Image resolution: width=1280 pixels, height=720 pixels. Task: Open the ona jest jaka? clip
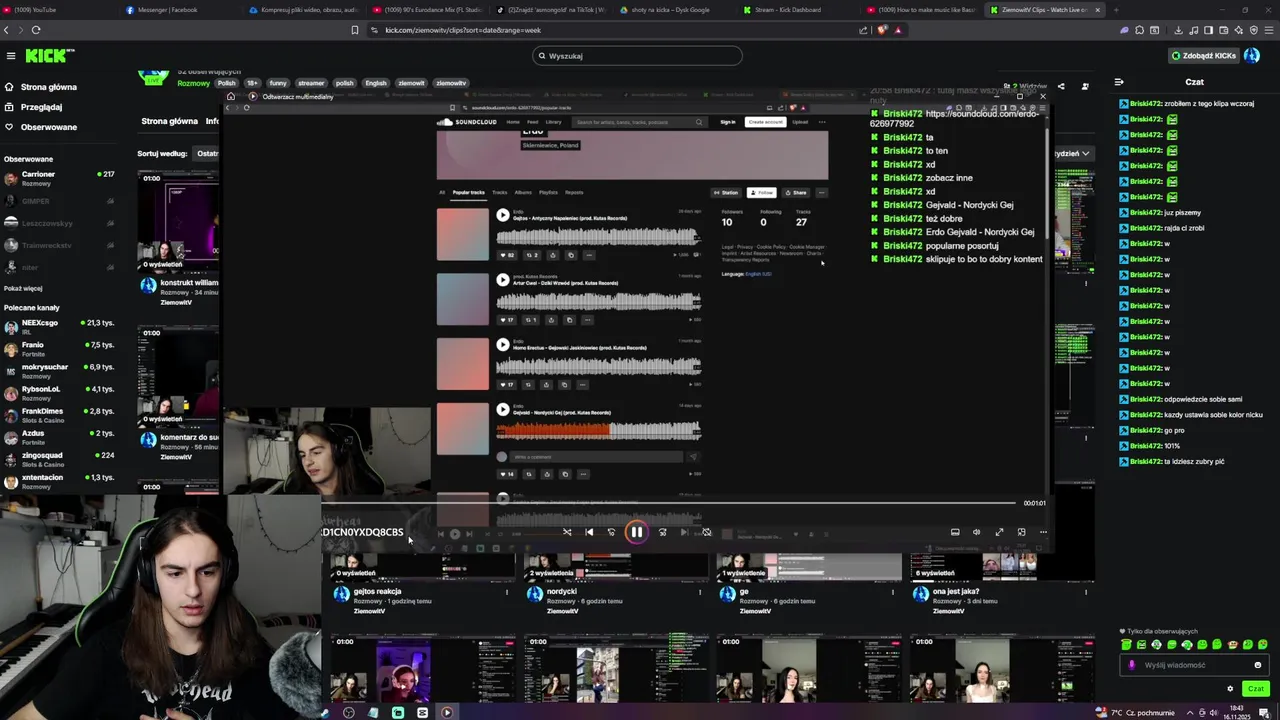[x=955, y=591]
